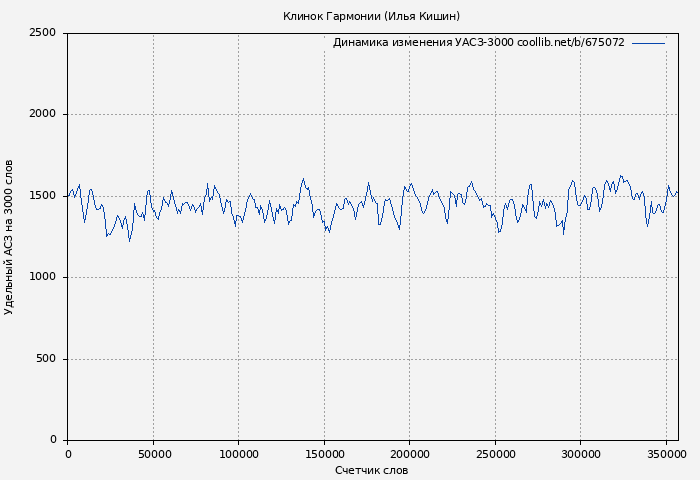Screen dimensions: 700x480
Task: Click the blue legend line sample
Action: [x=648, y=43]
